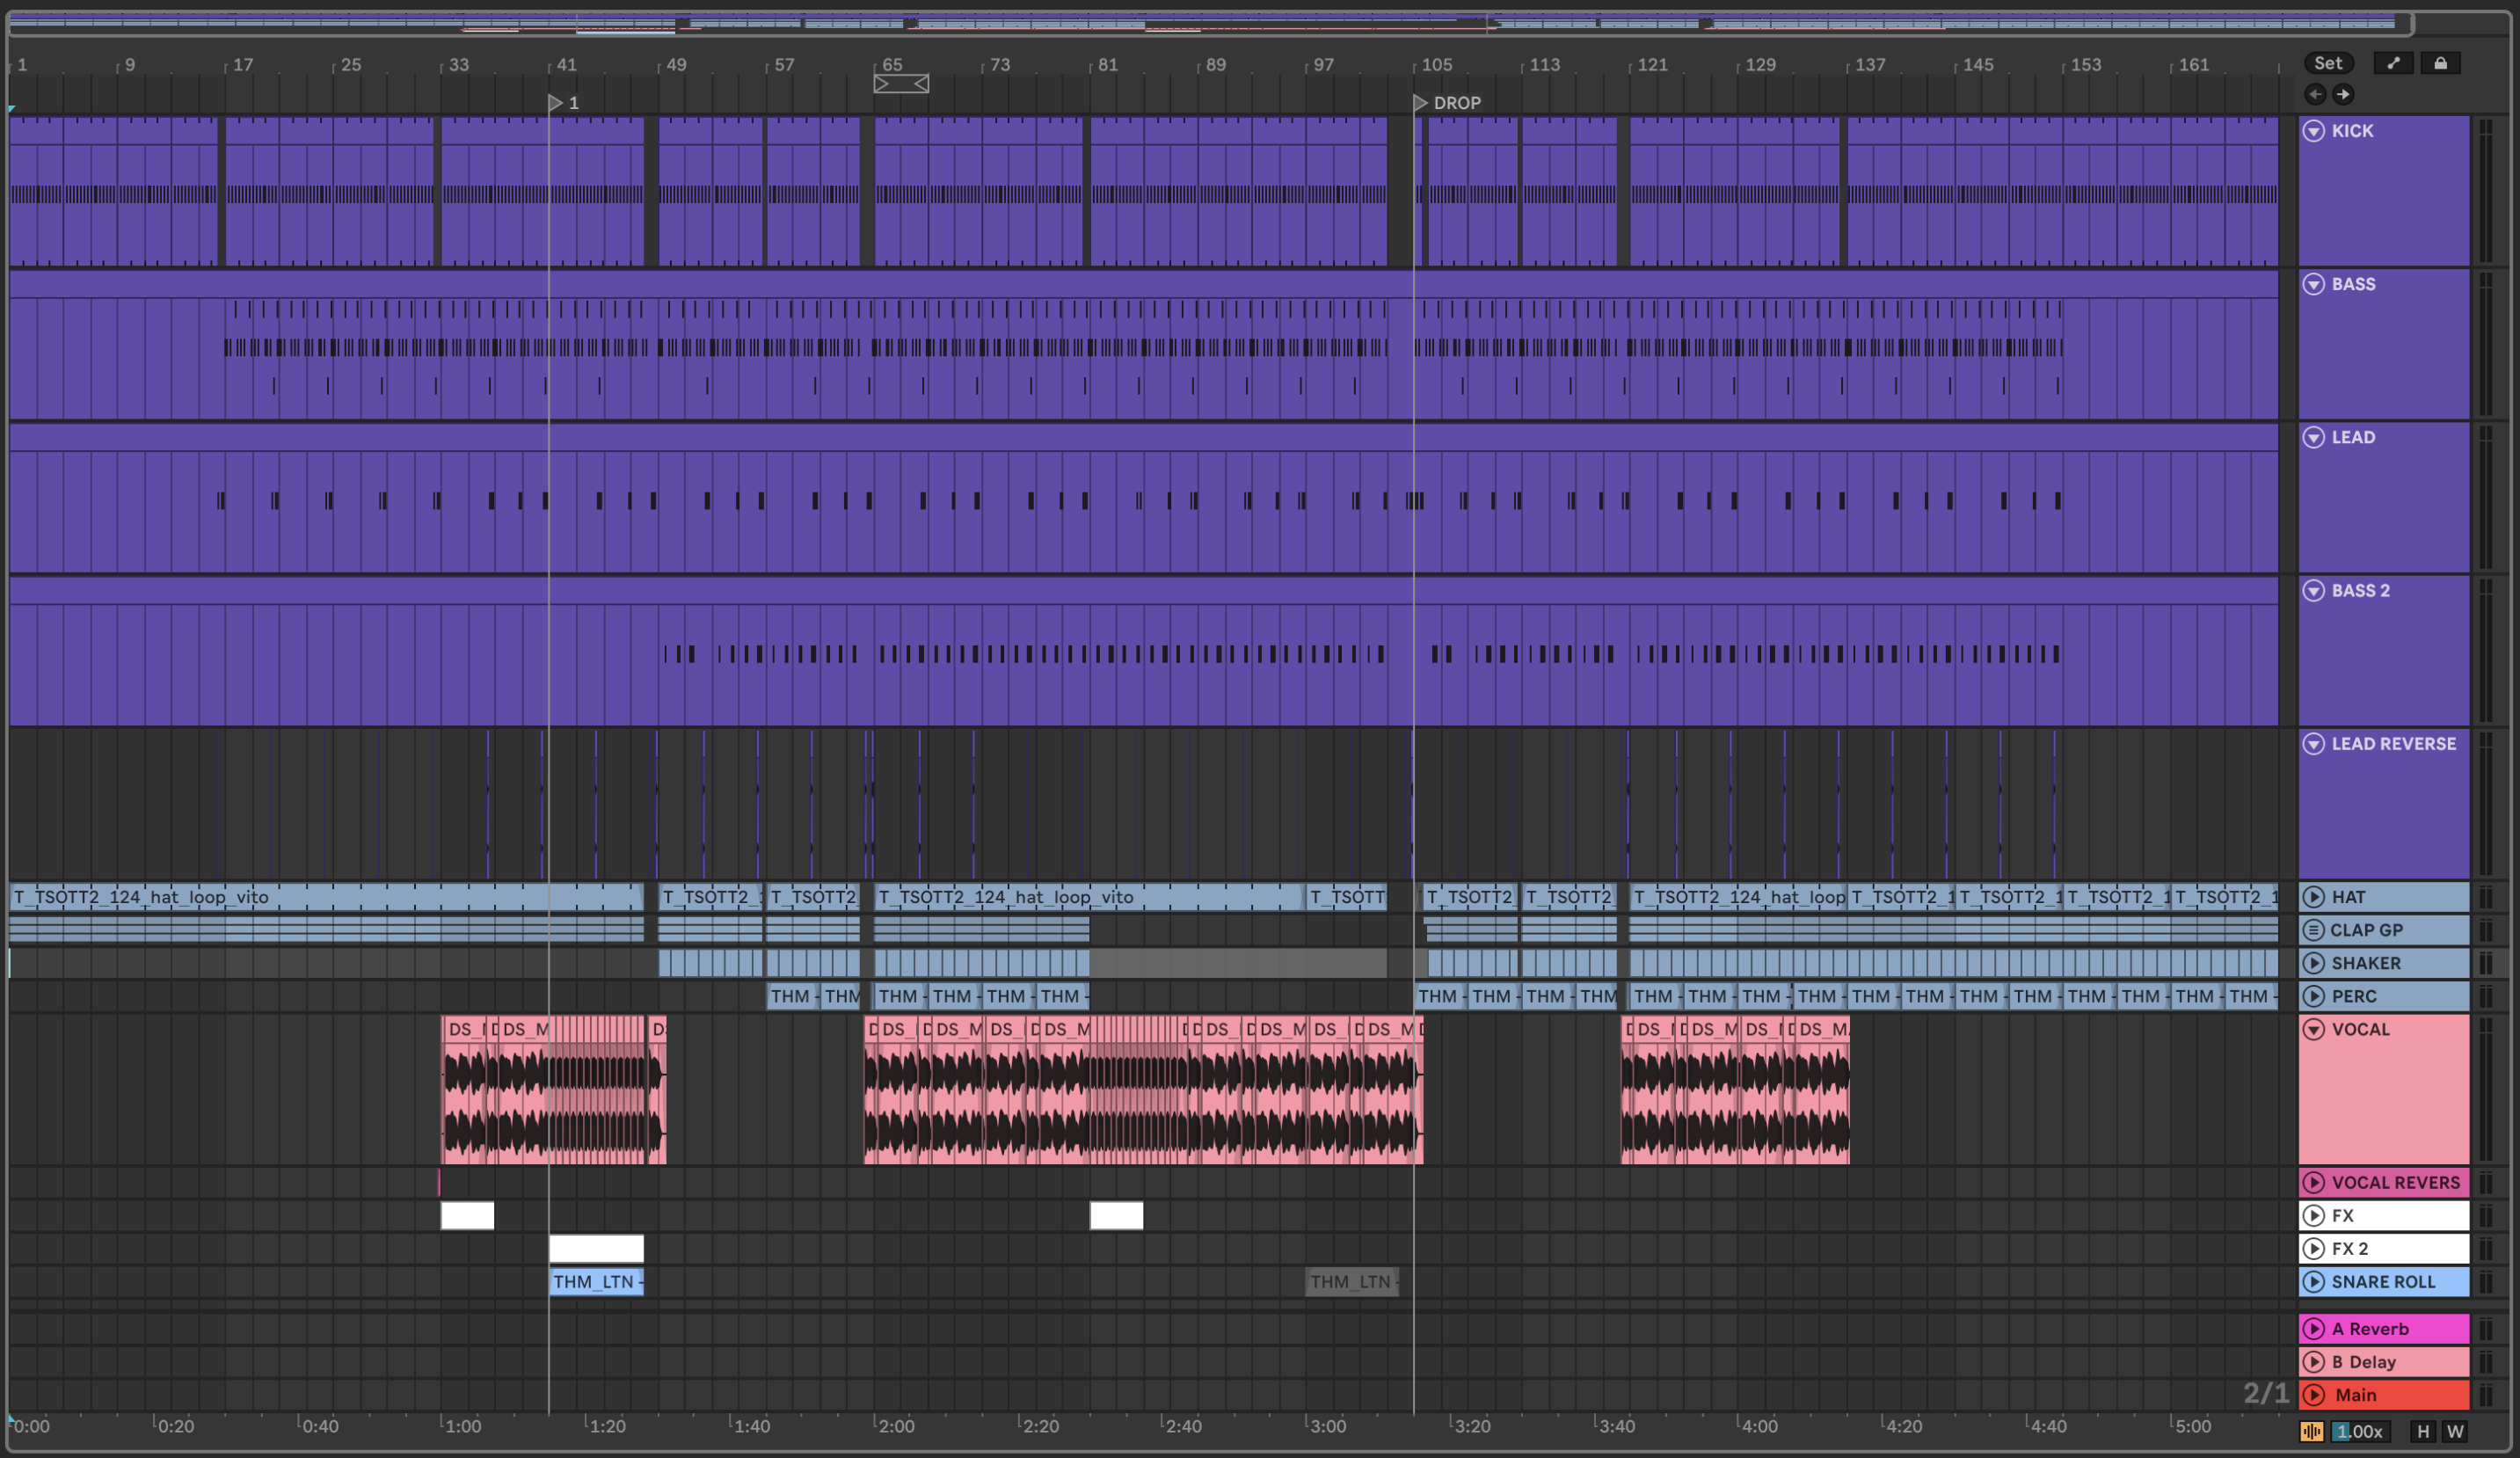Click the 2/1 grid size indicator

tap(2266, 1393)
